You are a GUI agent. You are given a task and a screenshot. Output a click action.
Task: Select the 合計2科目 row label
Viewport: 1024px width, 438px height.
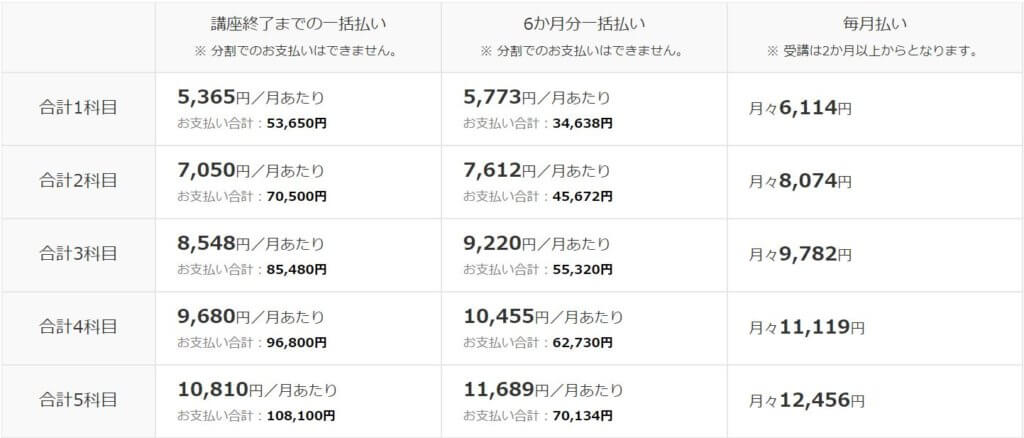(78, 181)
